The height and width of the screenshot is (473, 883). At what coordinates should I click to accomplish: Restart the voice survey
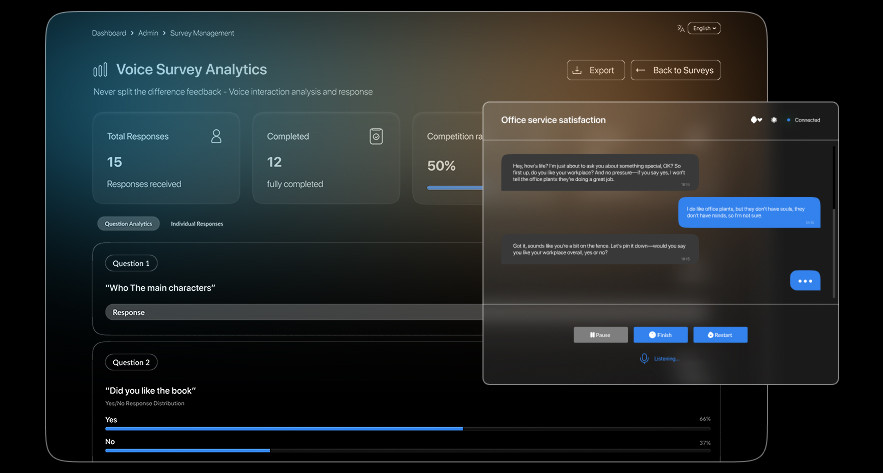720,335
